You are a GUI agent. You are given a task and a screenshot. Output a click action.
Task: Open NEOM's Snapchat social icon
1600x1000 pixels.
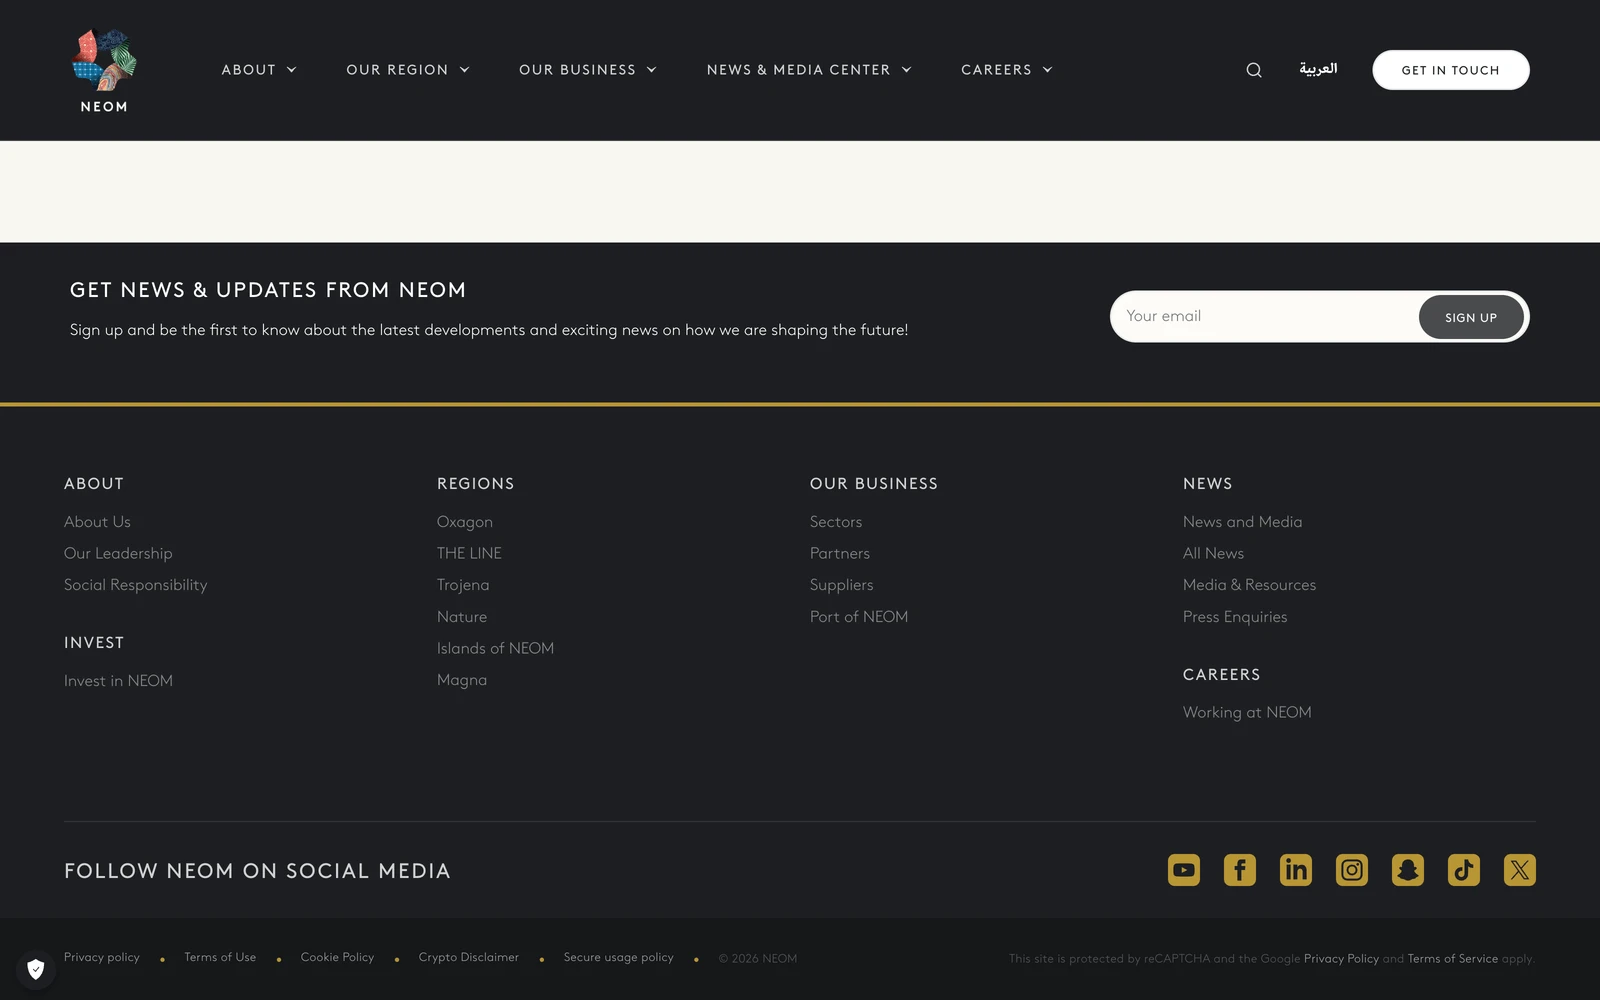(1408, 870)
